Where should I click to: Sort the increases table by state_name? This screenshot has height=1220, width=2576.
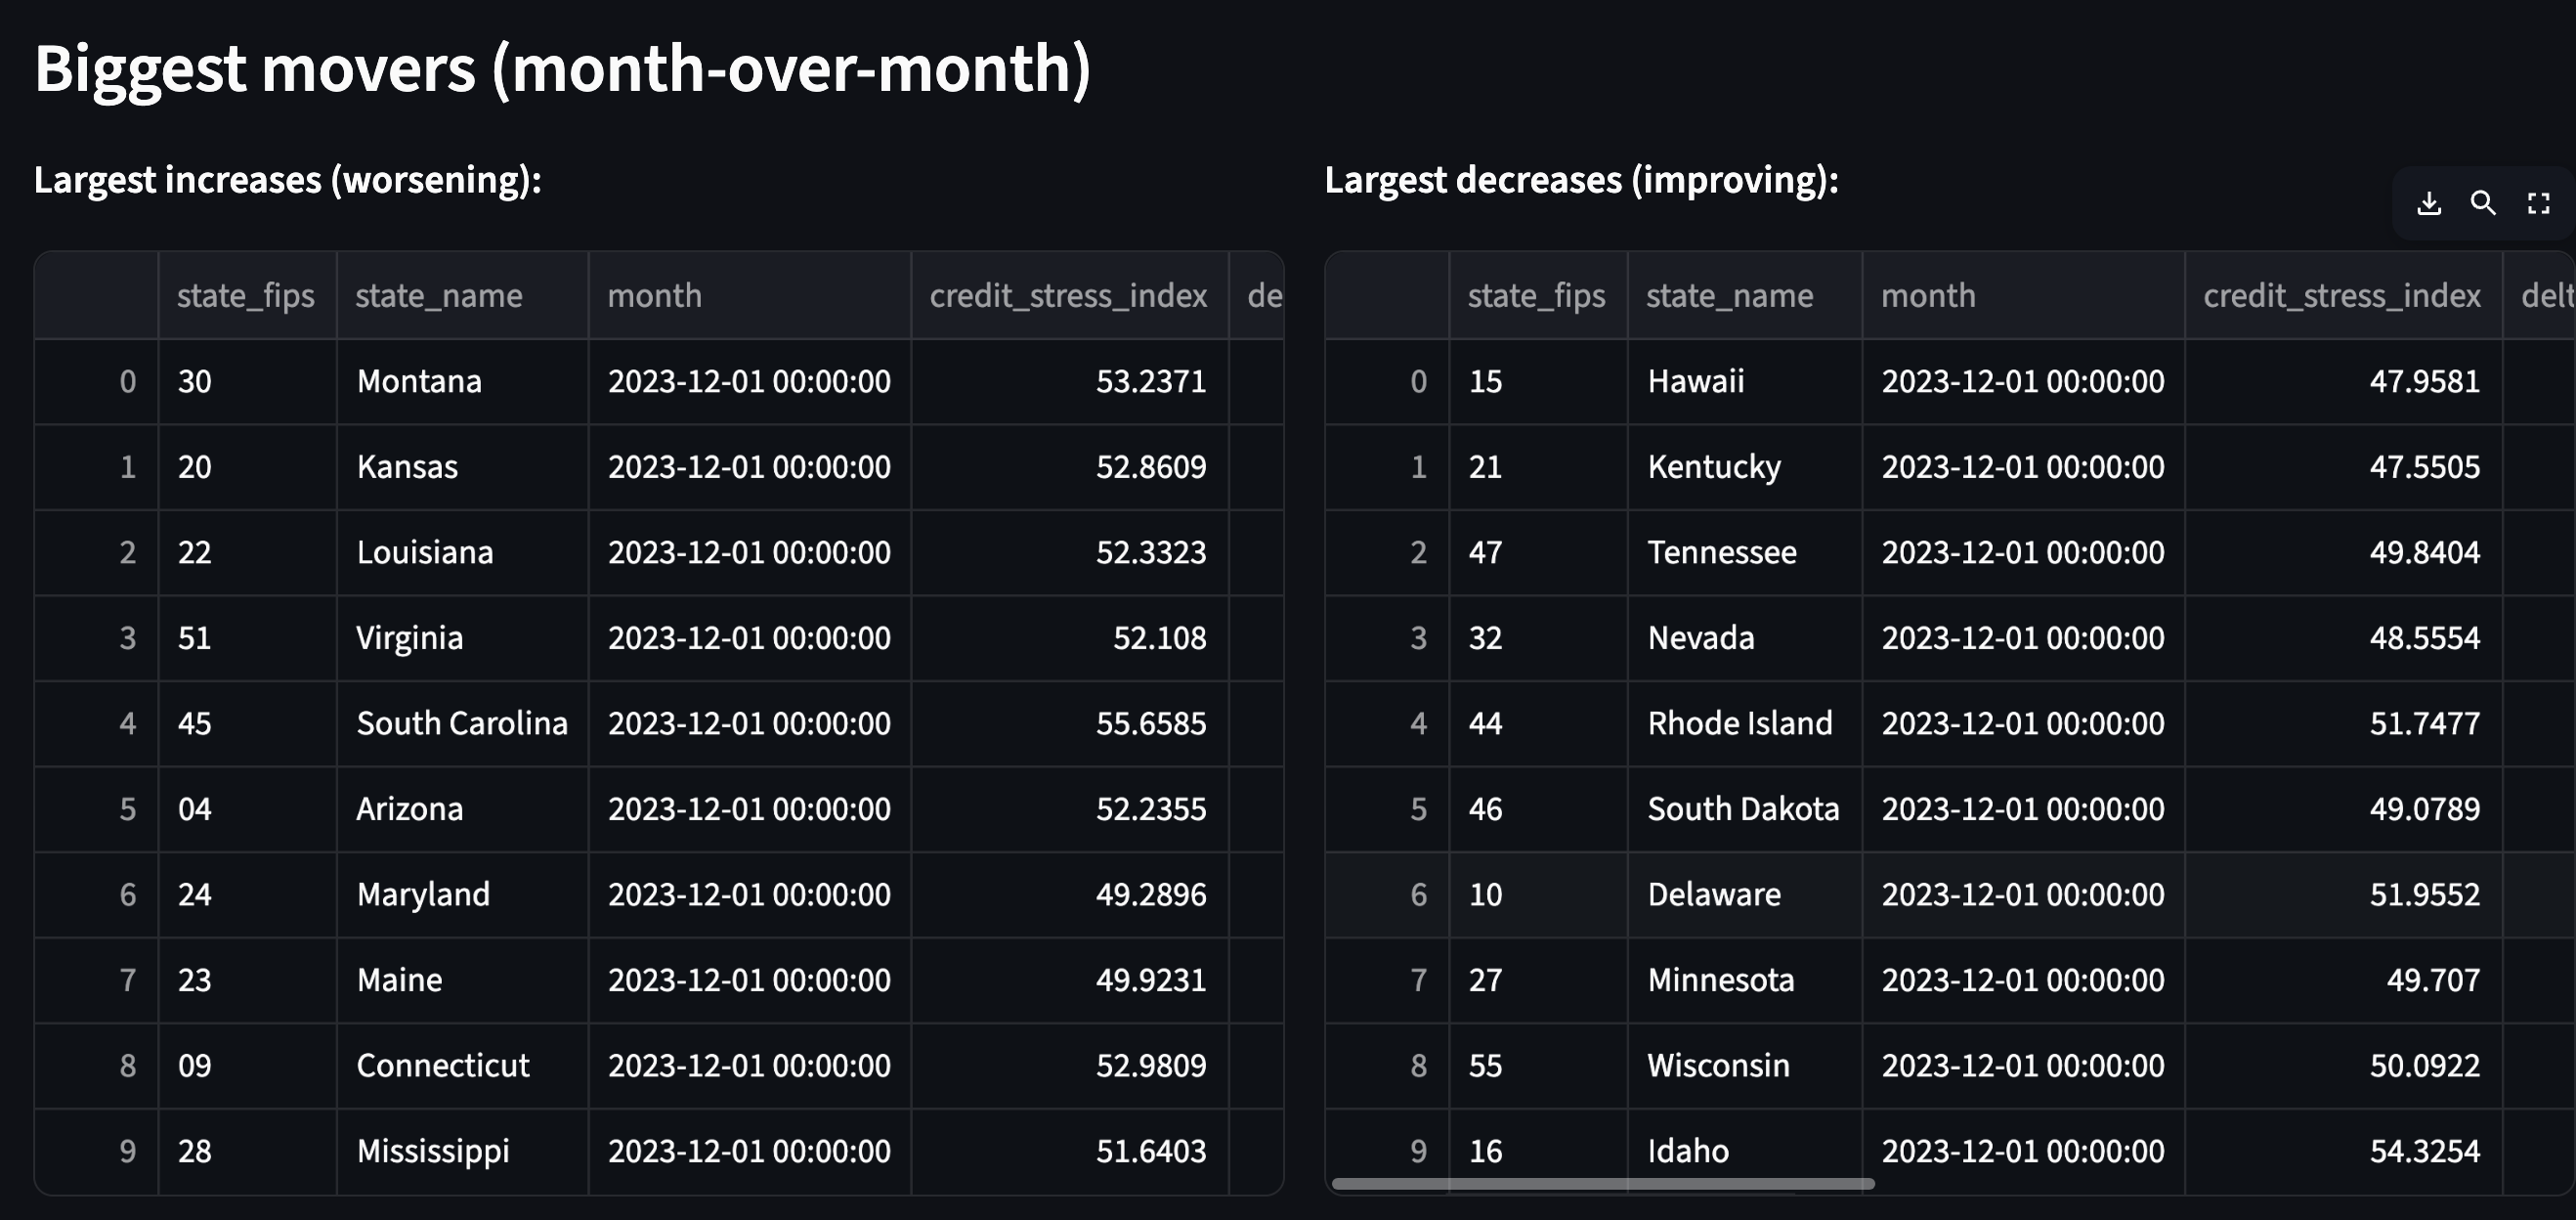(x=439, y=294)
